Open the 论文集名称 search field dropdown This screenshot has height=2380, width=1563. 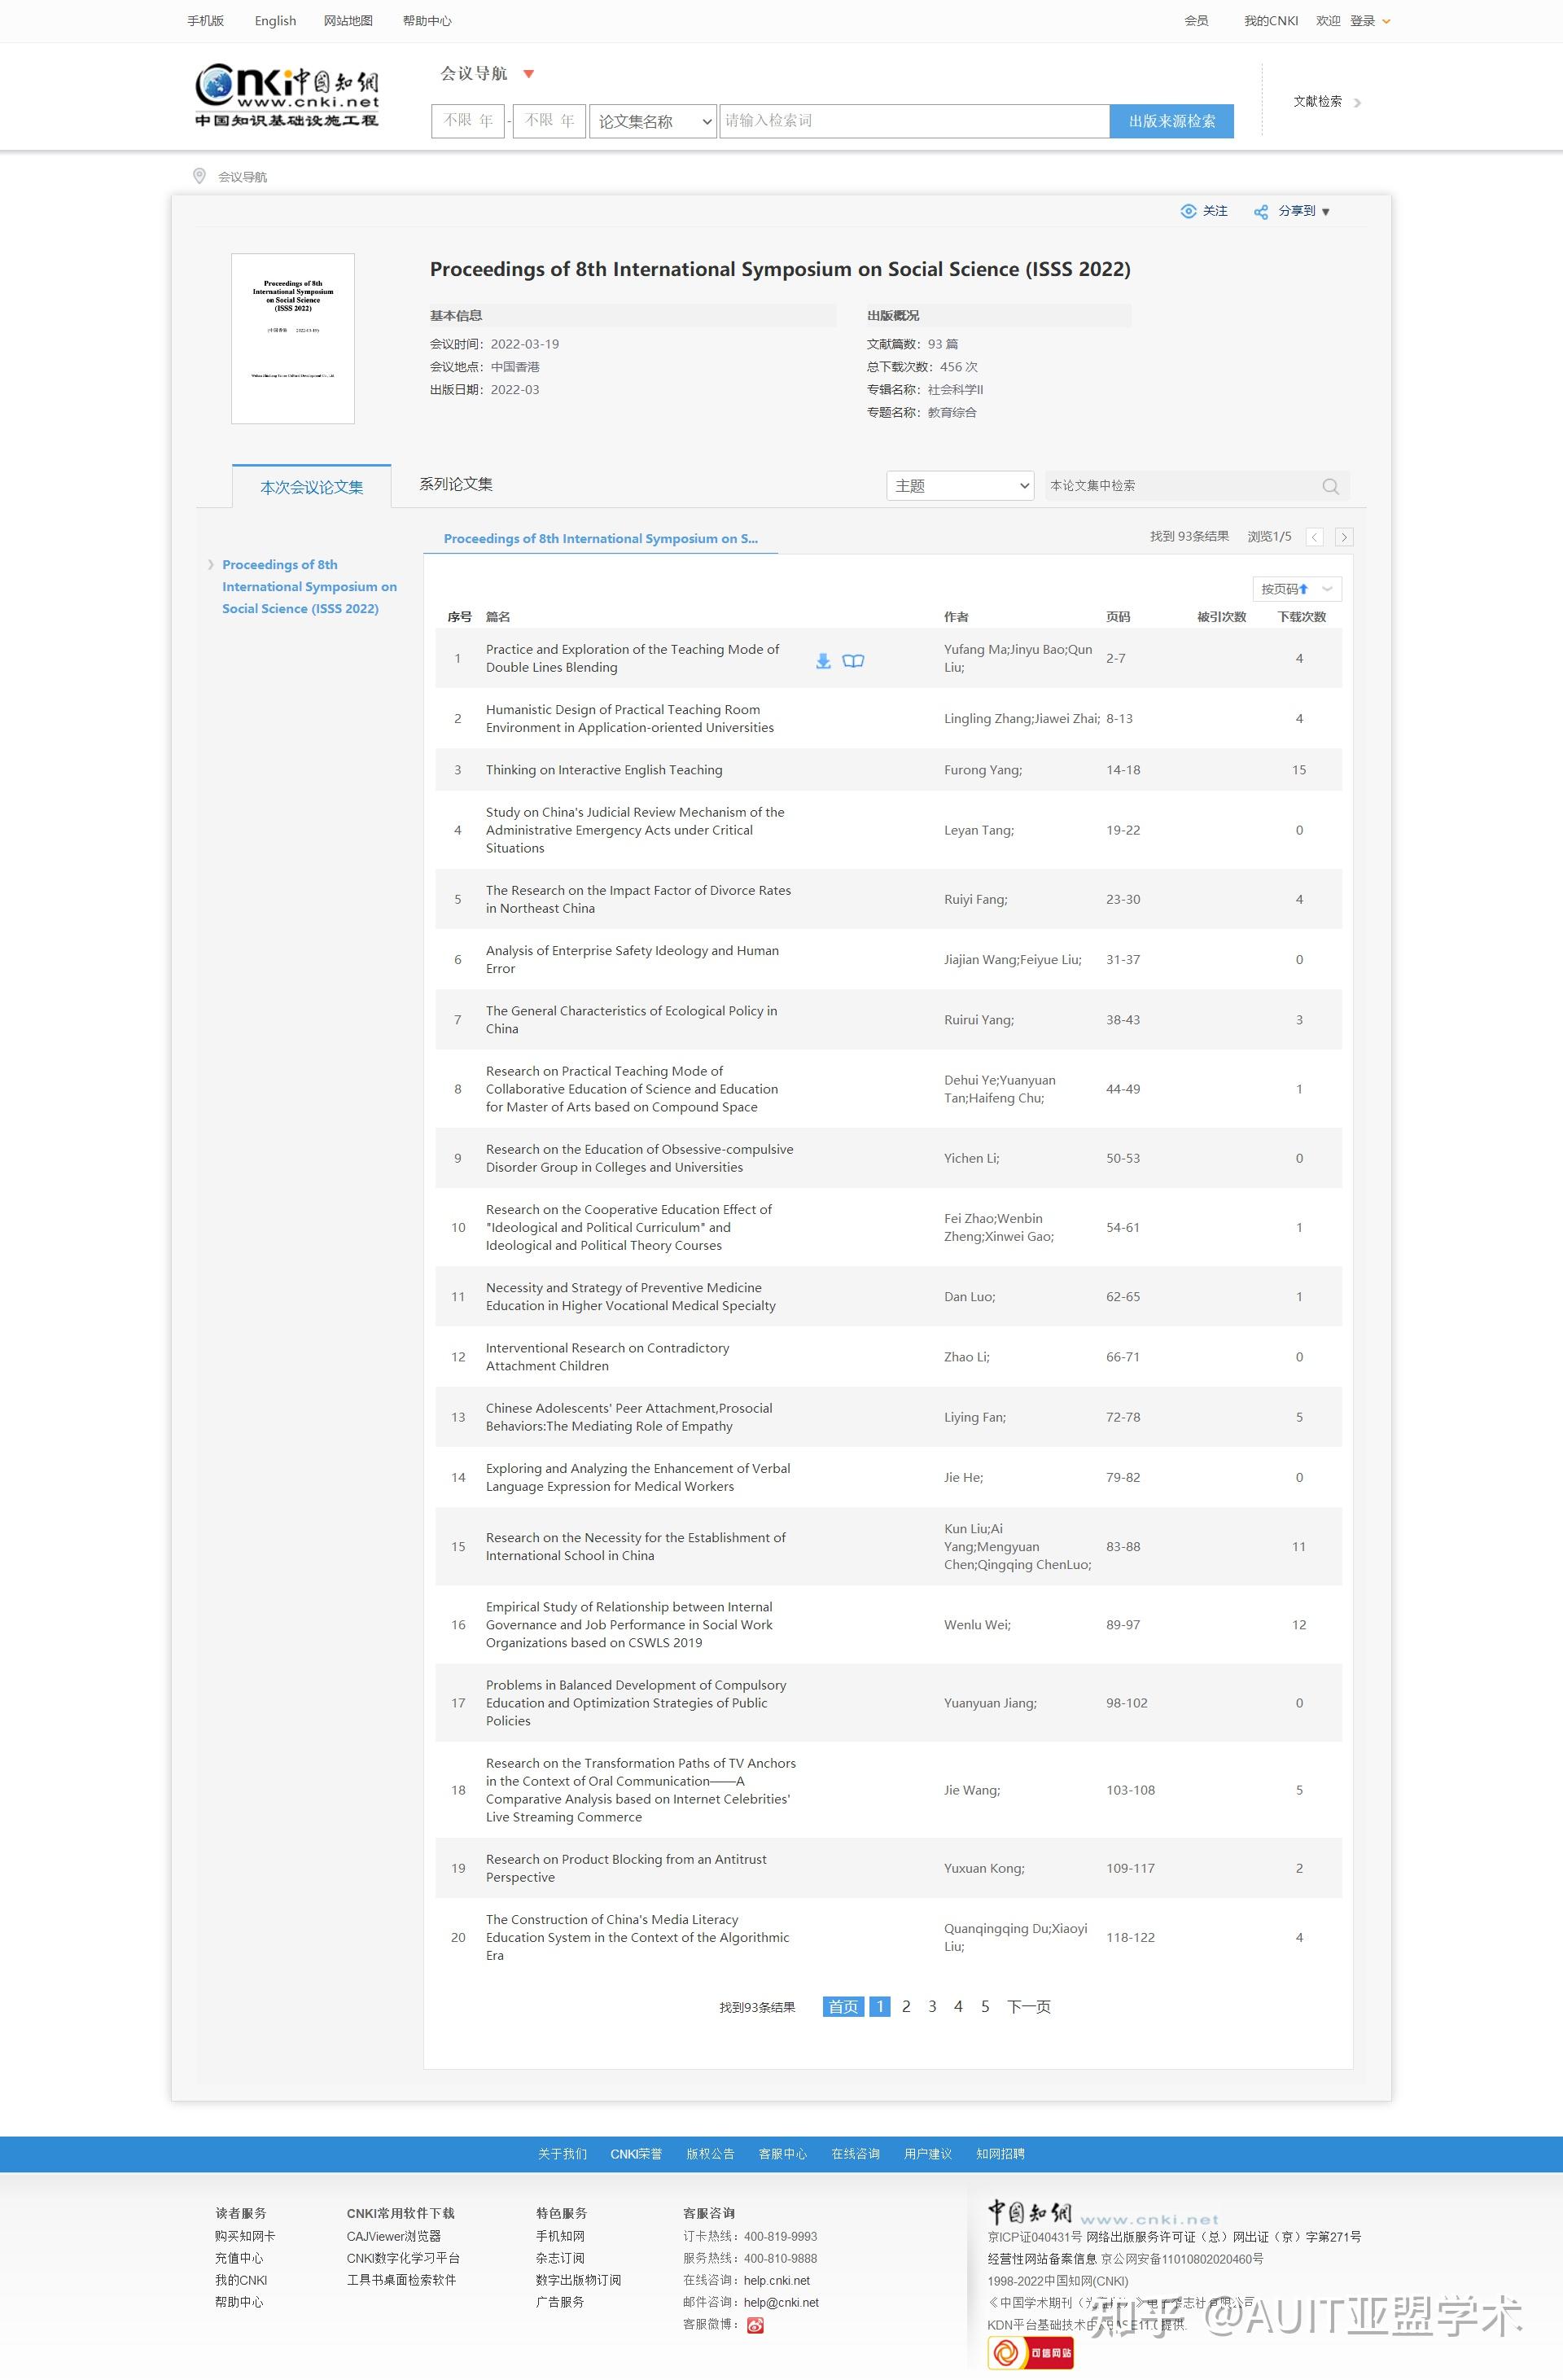click(653, 121)
